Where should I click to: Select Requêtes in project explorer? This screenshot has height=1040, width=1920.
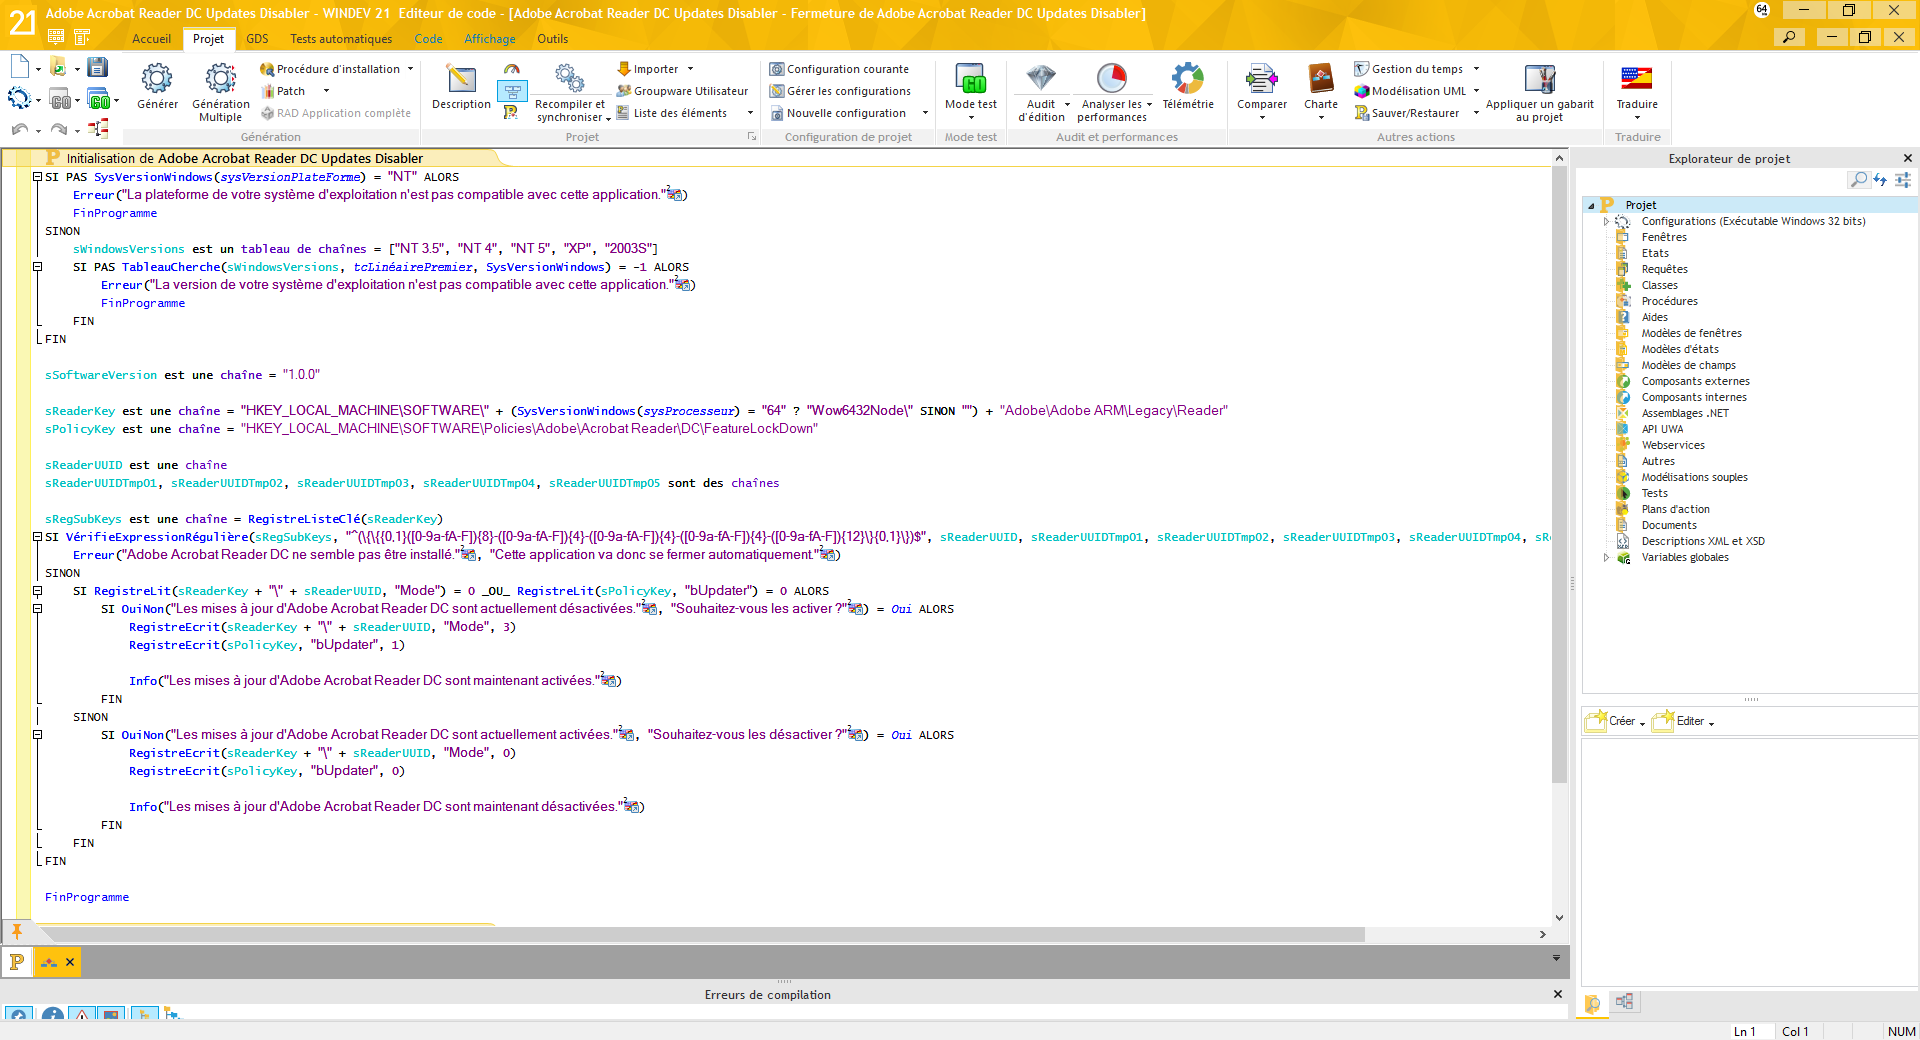1664,269
